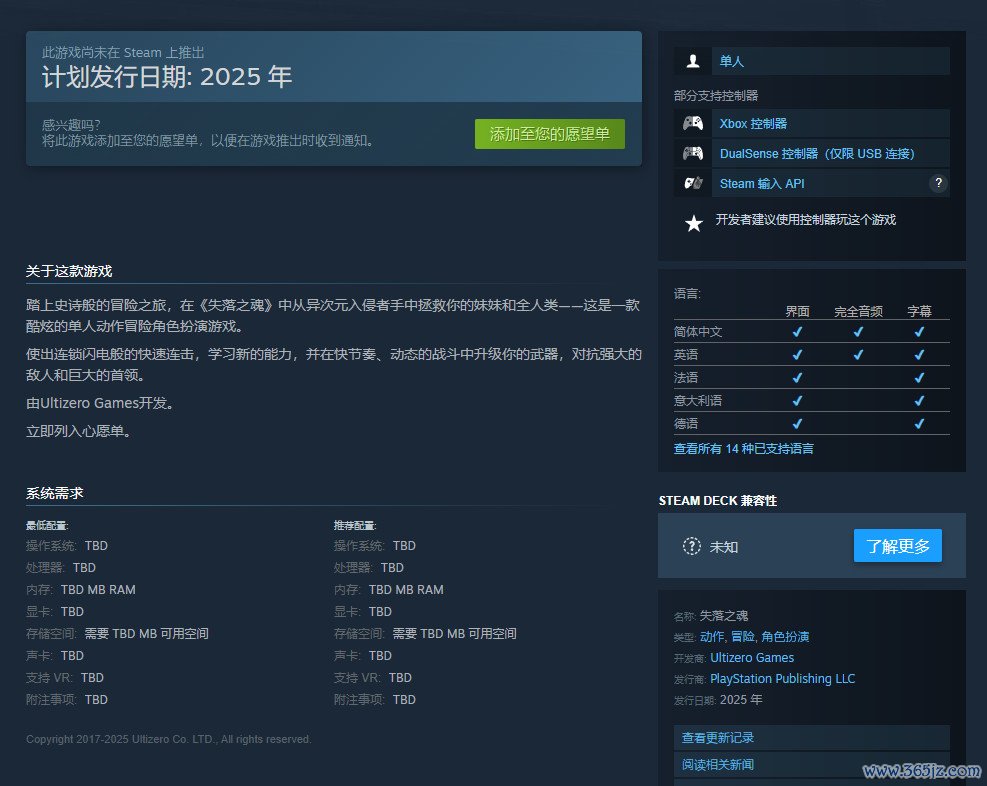The image size is (987, 786).
Task: Click the copyright Ultizero Co. LTD. notice
Action: tap(169, 739)
